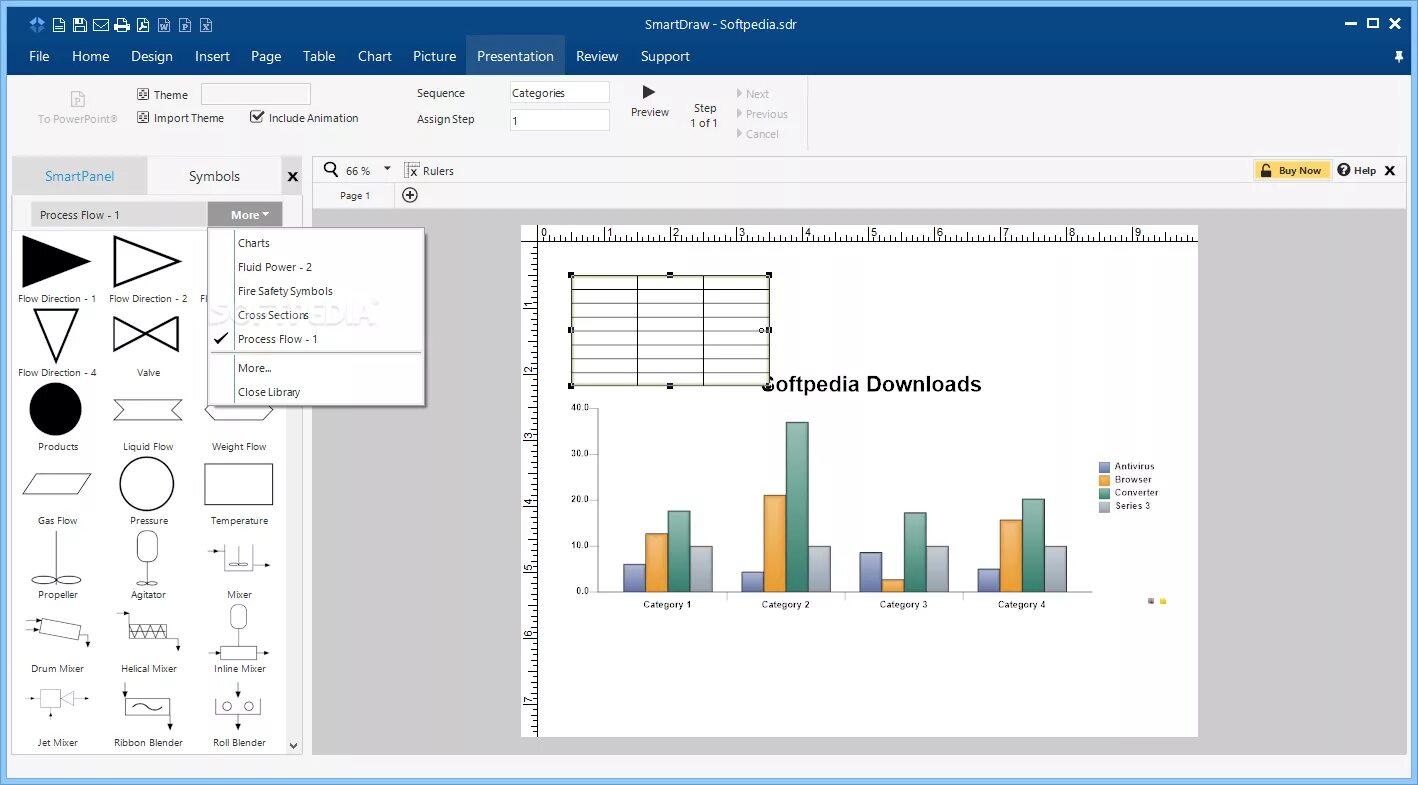Image resolution: width=1418 pixels, height=785 pixels.
Task: Select the Page 1 tab
Action: click(x=355, y=196)
